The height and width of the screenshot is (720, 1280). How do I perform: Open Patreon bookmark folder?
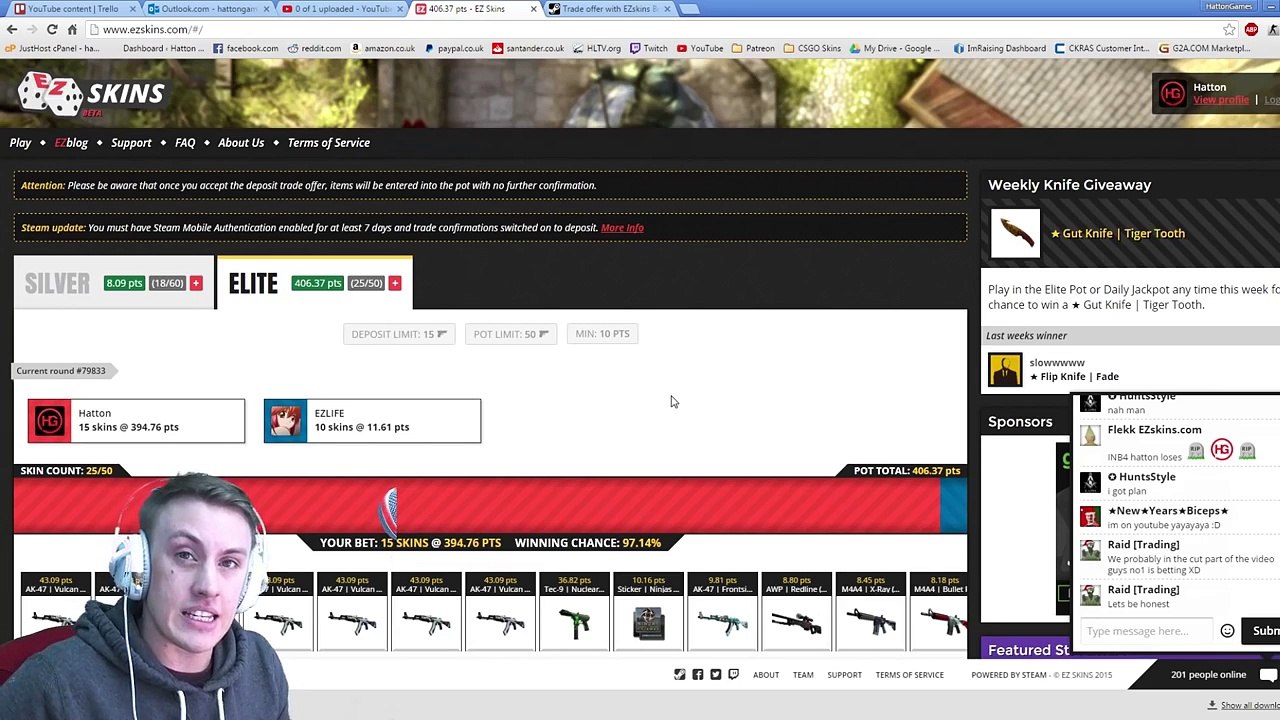(752, 48)
